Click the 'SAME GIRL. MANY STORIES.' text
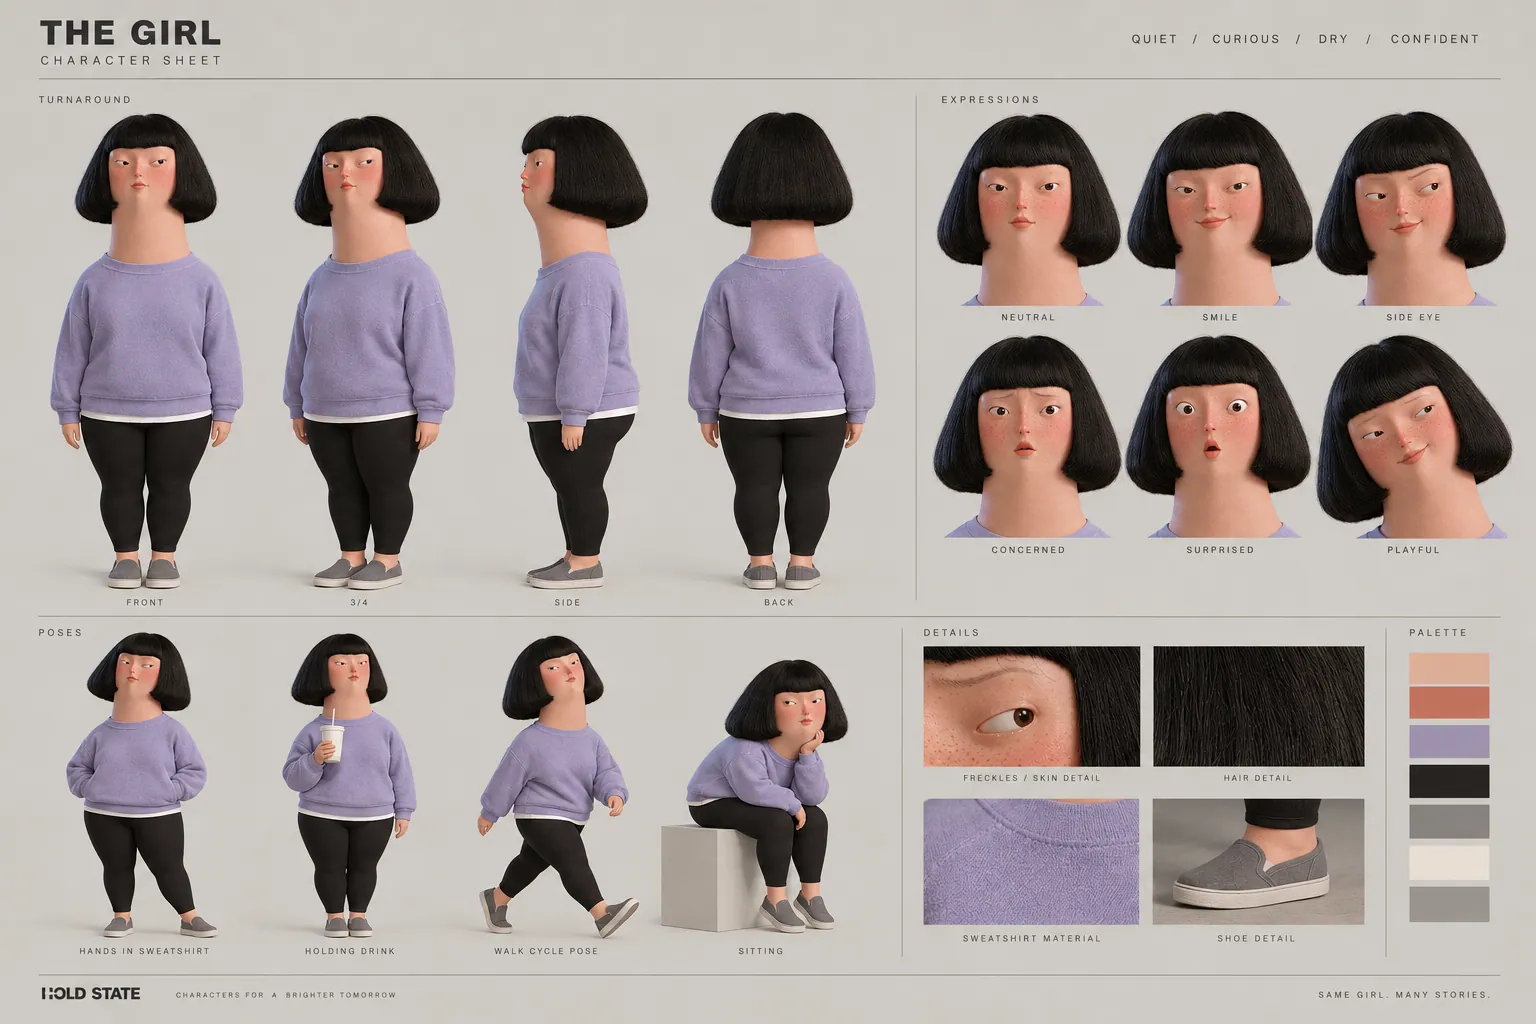The width and height of the screenshot is (1536, 1024). tap(1404, 995)
